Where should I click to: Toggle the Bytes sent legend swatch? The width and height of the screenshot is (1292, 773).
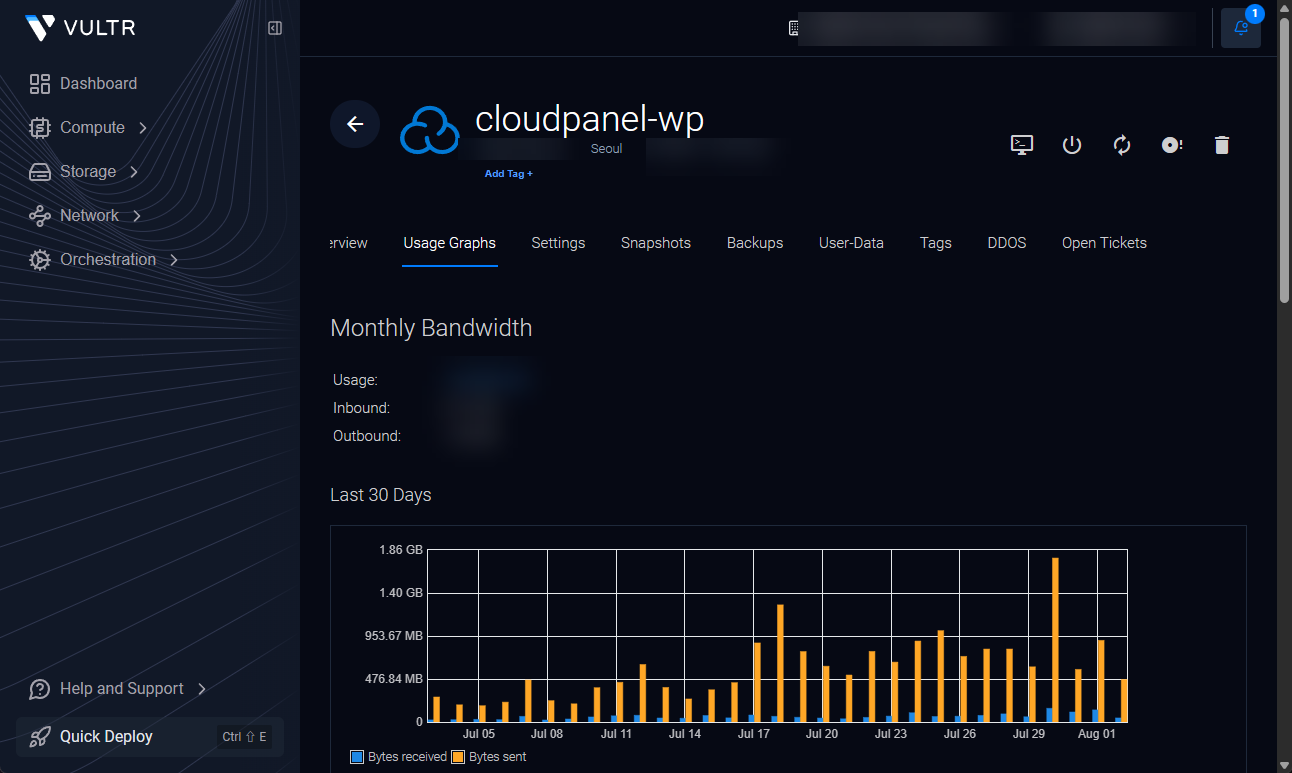click(x=458, y=757)
